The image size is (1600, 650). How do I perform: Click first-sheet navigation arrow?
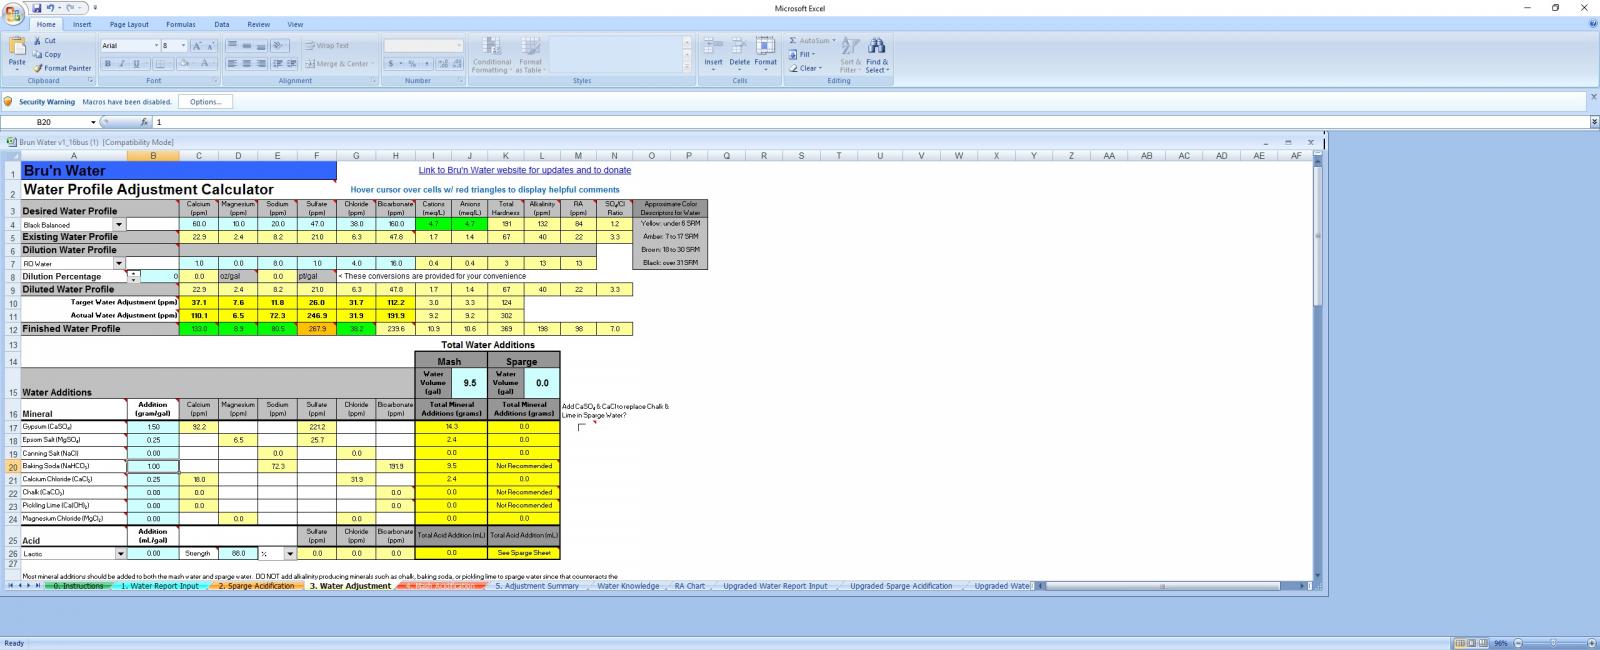[12, 586]
